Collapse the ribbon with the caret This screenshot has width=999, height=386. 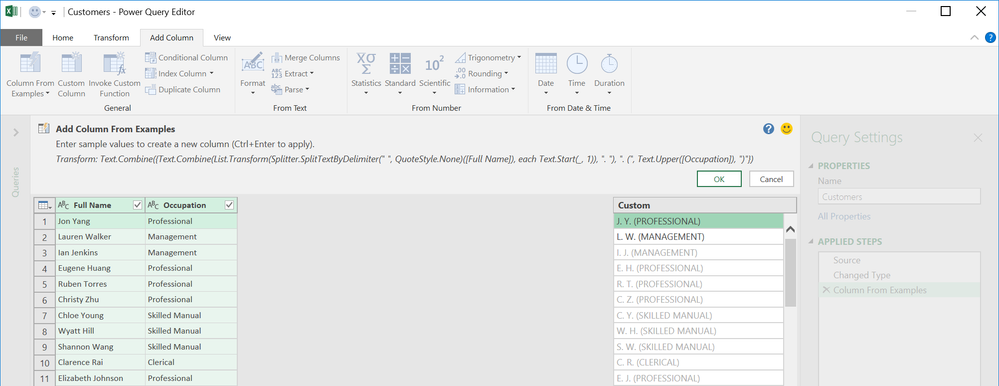point(974,38)
